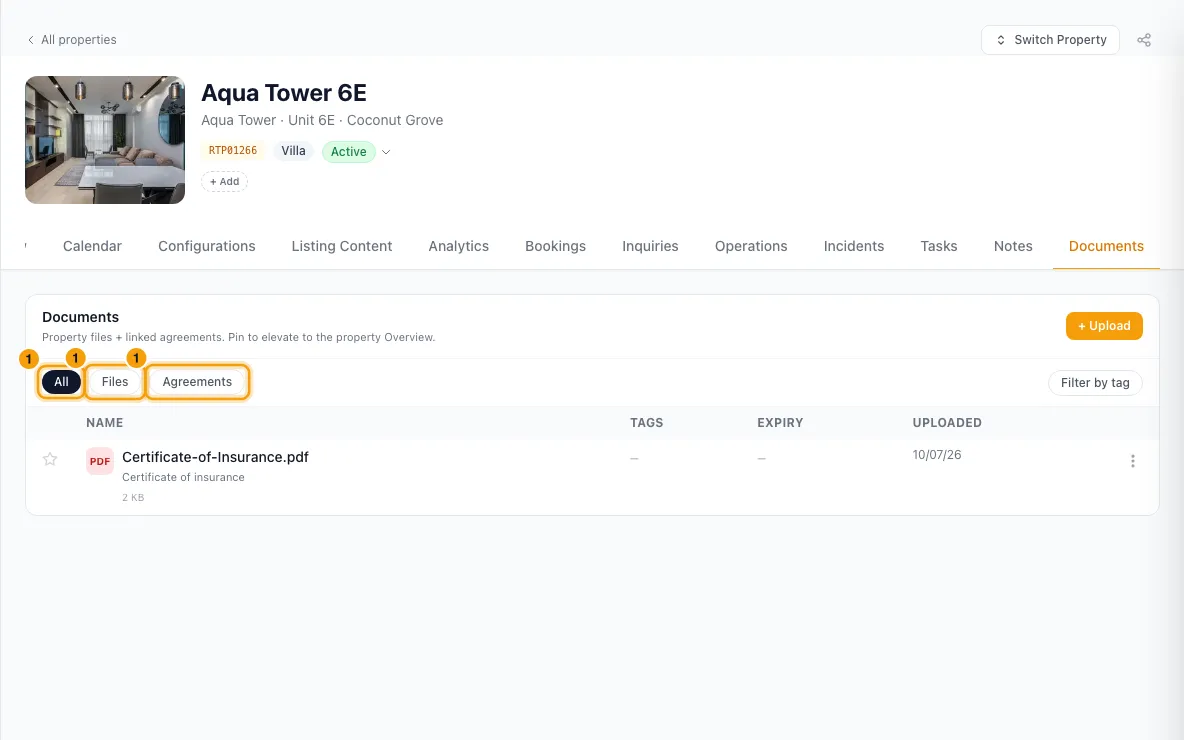Filter documents to Agreements only
This screenshot has width=1184, height=740.
[x=197, y=382]
